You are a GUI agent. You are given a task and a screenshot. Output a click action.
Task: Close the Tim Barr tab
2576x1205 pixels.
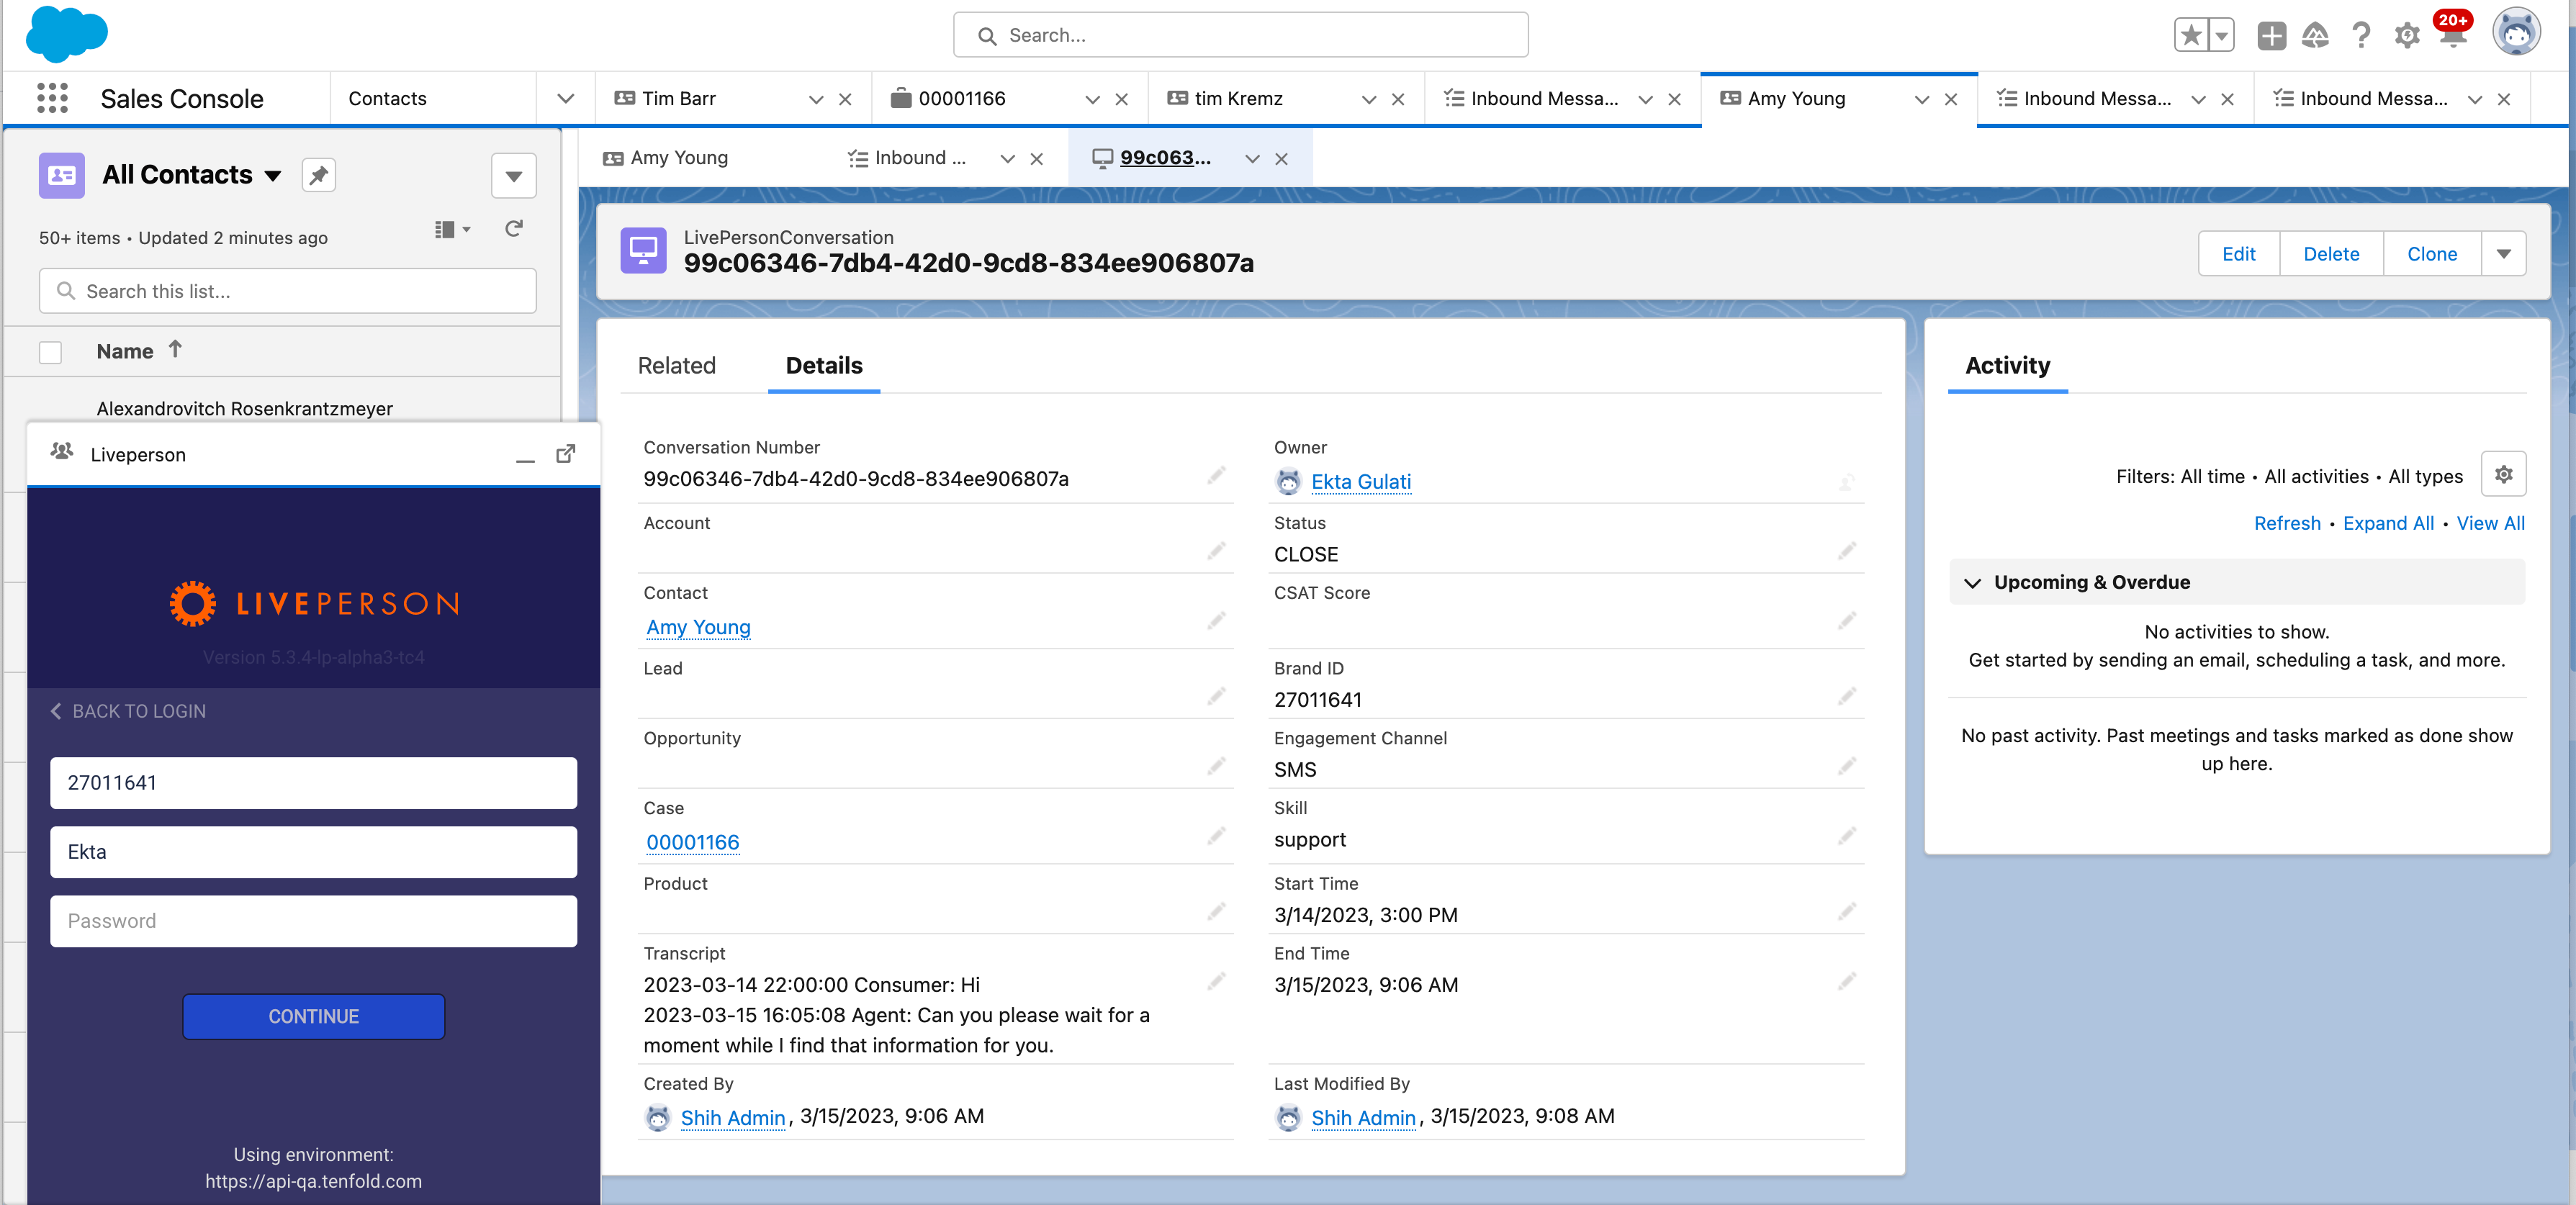click(x=845, y=99)
